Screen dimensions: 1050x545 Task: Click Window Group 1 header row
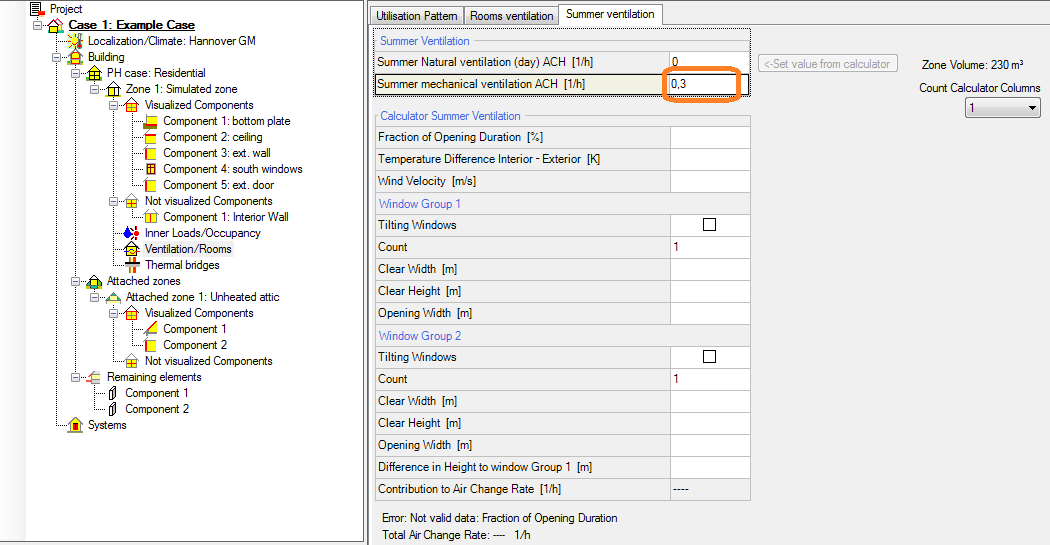[x=562, y=204]
